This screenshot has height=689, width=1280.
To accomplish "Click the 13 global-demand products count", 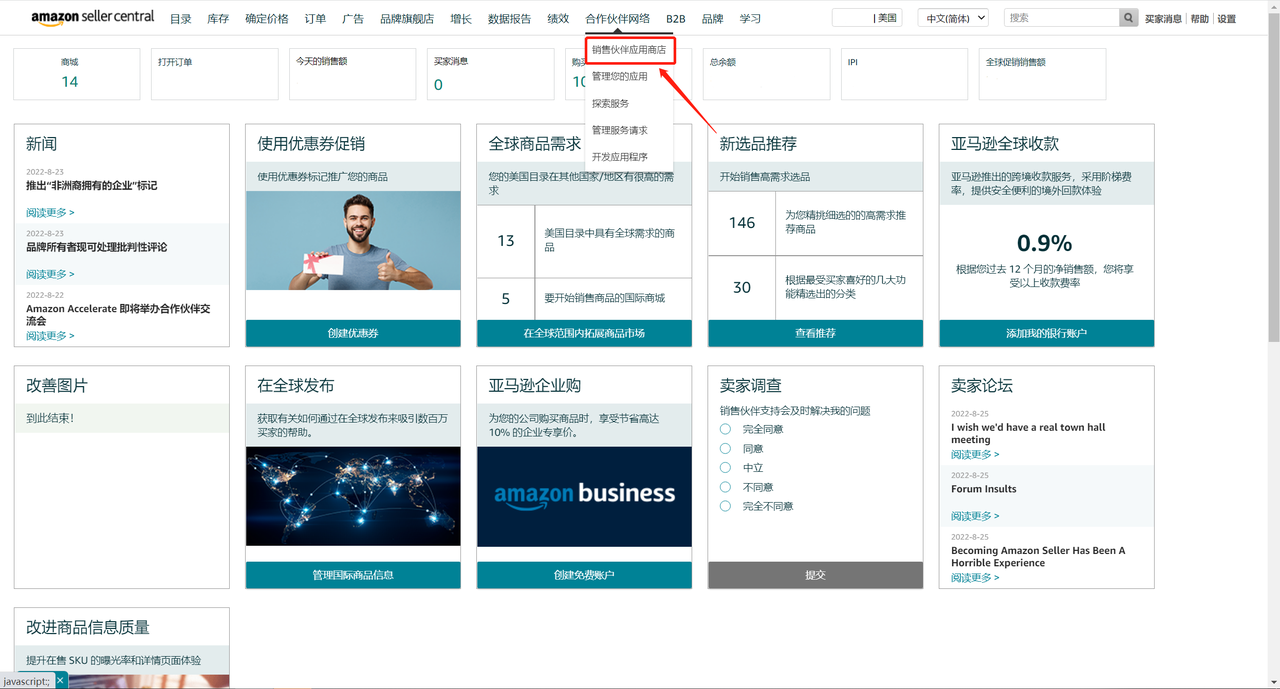I will click(x=506, y=241).
